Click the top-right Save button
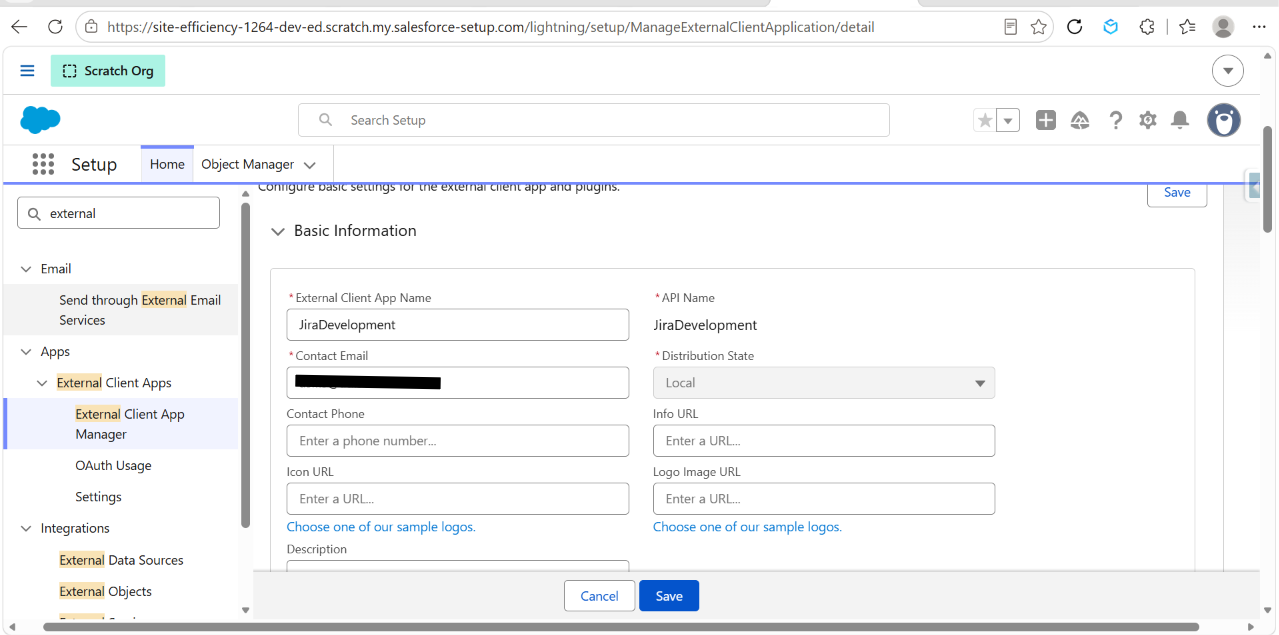 click(x=1177, y=193)
